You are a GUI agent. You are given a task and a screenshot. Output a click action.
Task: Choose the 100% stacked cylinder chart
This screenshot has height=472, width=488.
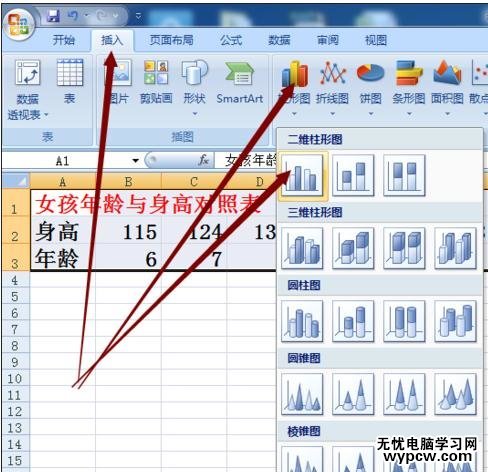(x=404, y=321)
